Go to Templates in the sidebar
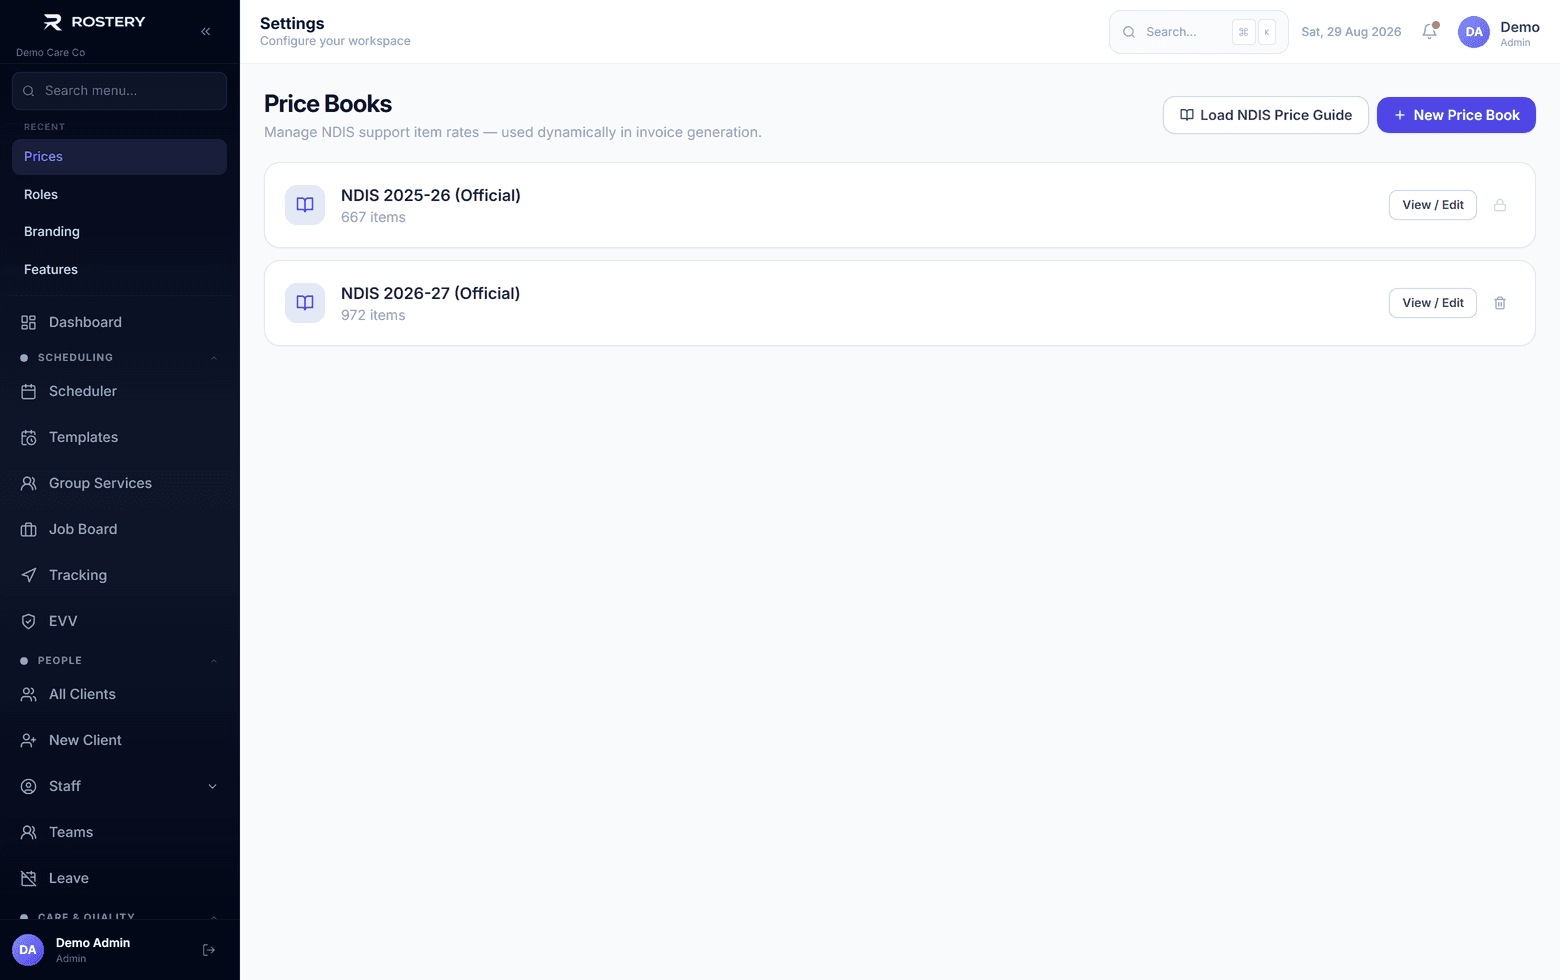This screenshot has height=980, width=1560. click(x=119, y=437)
